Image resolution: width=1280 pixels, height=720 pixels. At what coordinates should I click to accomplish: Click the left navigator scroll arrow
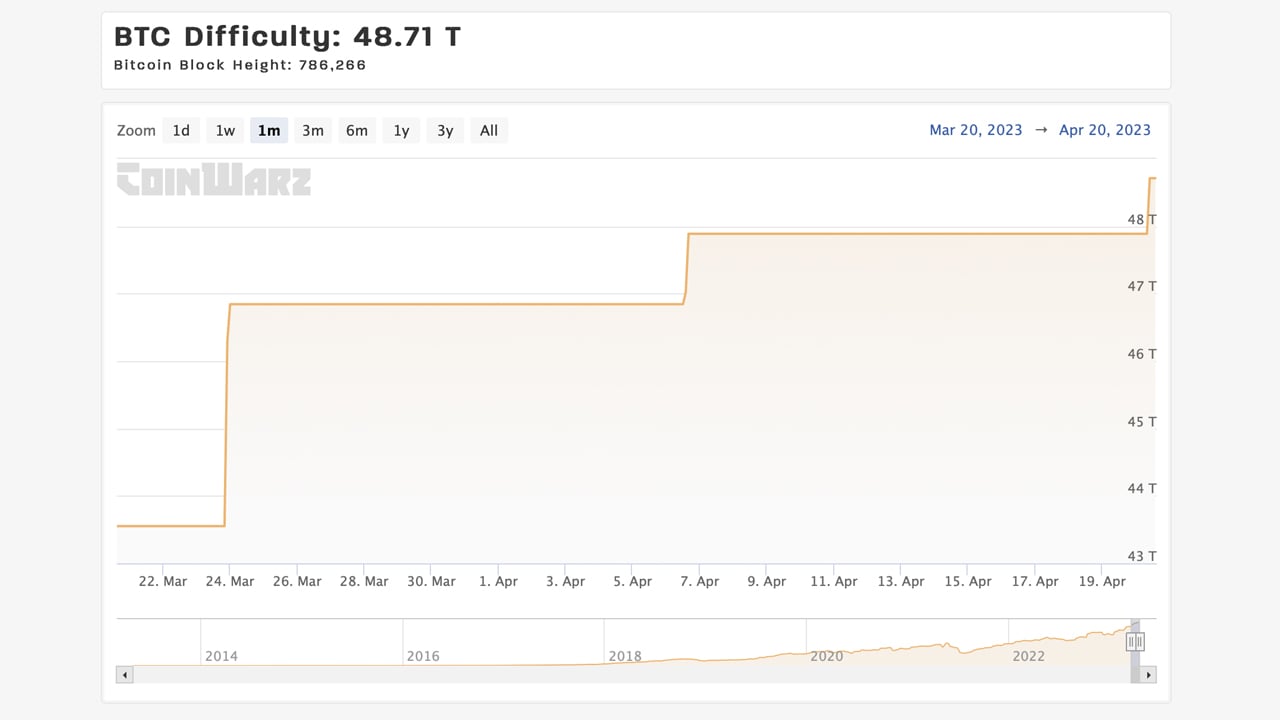[x=124, y=675]
